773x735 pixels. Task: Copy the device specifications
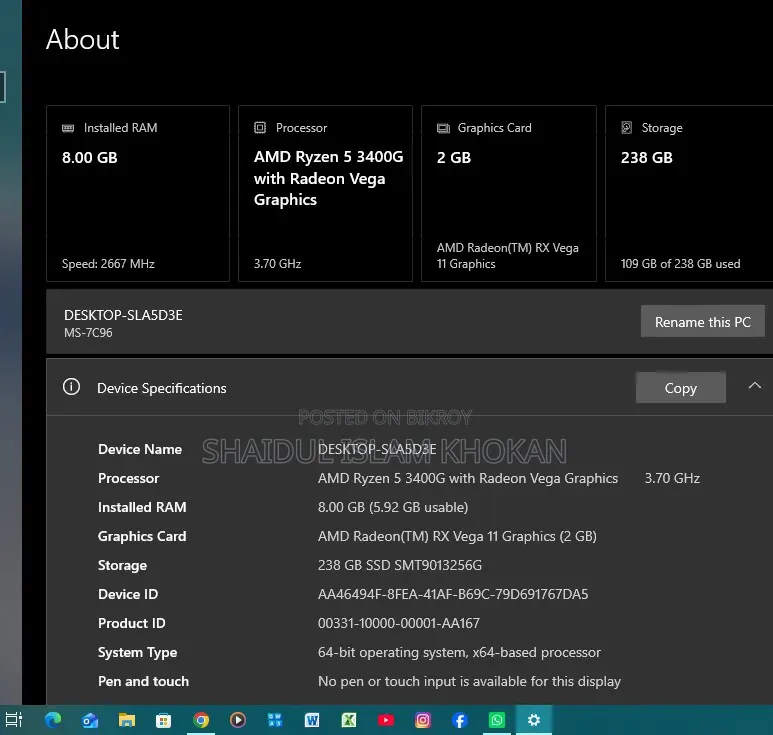[680, 388]
